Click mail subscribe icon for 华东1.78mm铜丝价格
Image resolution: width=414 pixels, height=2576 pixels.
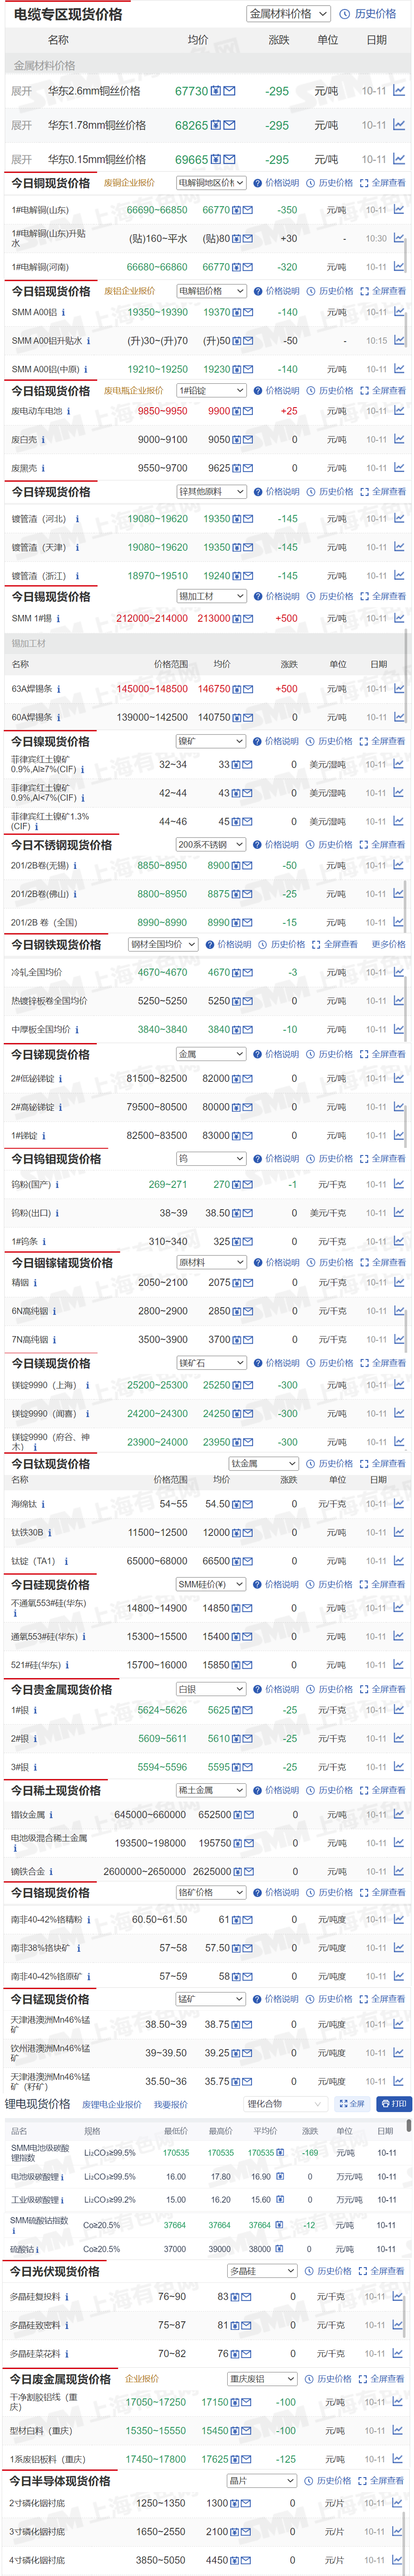pos(230,125)
